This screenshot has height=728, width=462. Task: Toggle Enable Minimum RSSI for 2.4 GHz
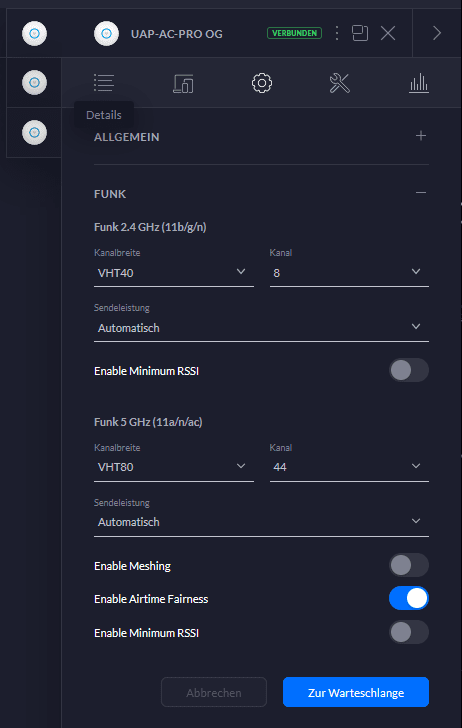pos(409,370)
